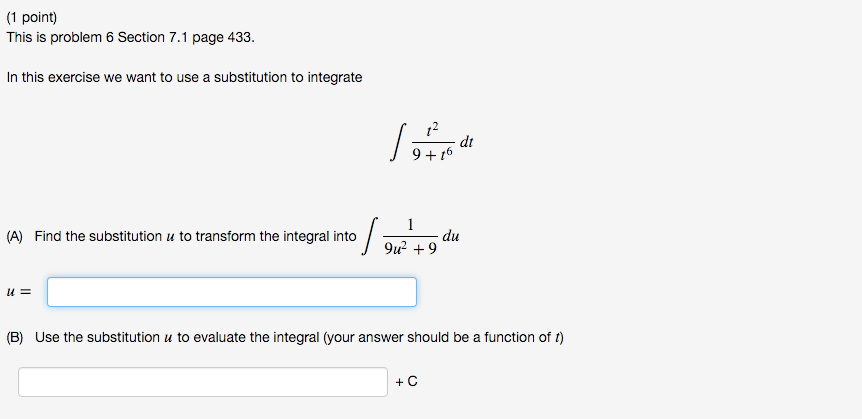This screenshot has width=862, height=419.
Task: Click the 9u² + 9 denominator
Action: coord(411,249)
